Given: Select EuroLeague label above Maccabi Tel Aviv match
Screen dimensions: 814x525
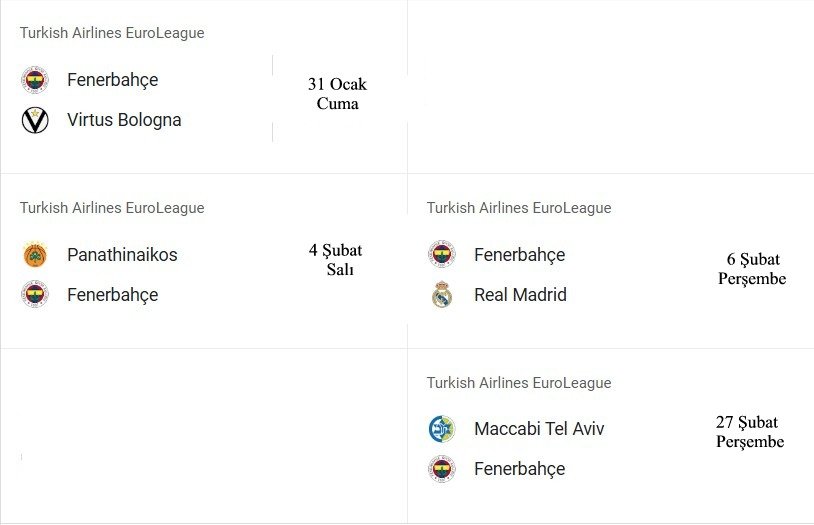Looking at the screenshot, I should click(519, 383).
